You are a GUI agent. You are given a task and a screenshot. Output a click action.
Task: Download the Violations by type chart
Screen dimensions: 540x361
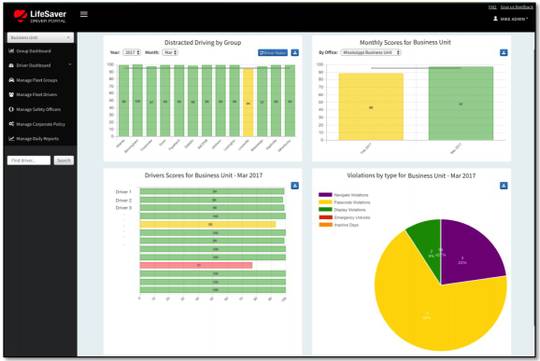503,186
